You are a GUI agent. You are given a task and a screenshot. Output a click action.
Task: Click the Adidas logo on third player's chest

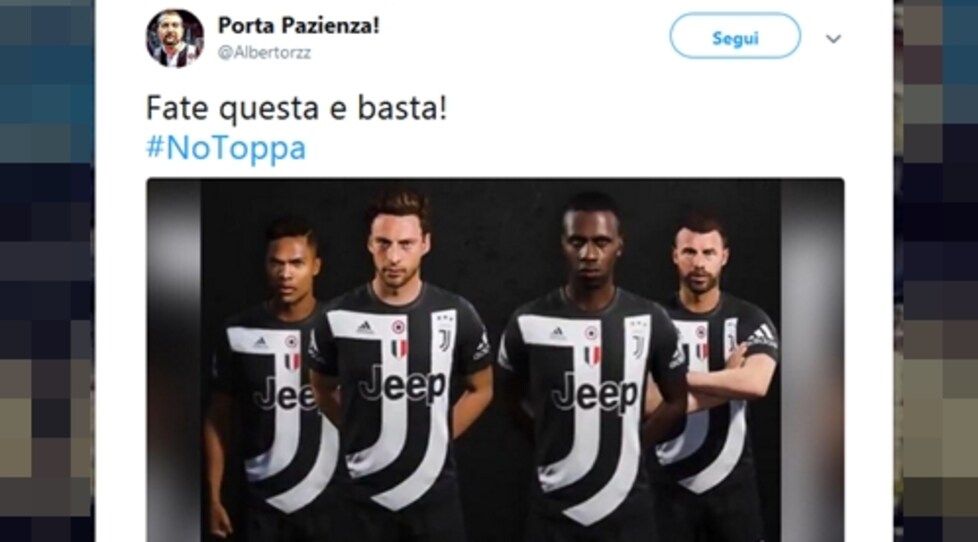(x=558, y=334)
